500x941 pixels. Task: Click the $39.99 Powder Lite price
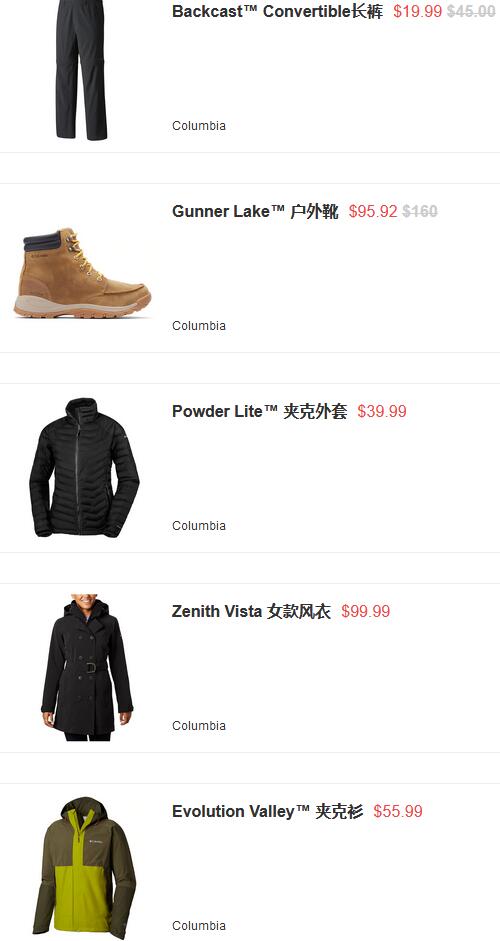point(382,411)
